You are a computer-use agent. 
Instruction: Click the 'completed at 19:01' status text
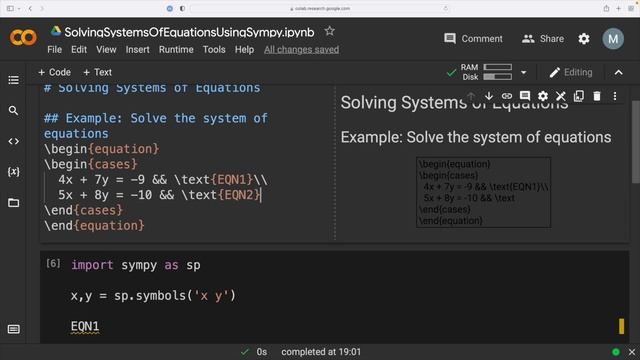(x=321, y=352)
